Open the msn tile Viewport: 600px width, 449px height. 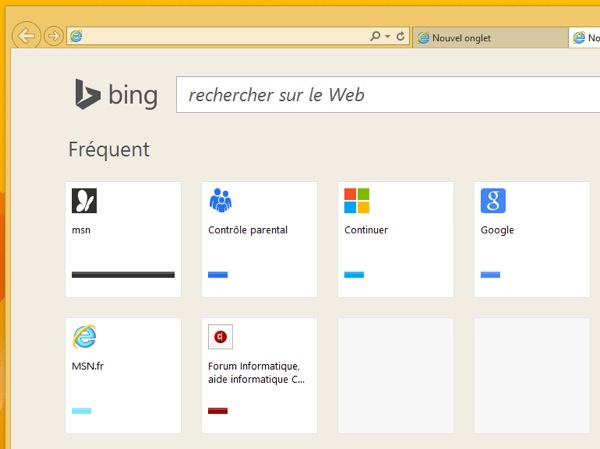pyautogui.click(x=123, y=239)
